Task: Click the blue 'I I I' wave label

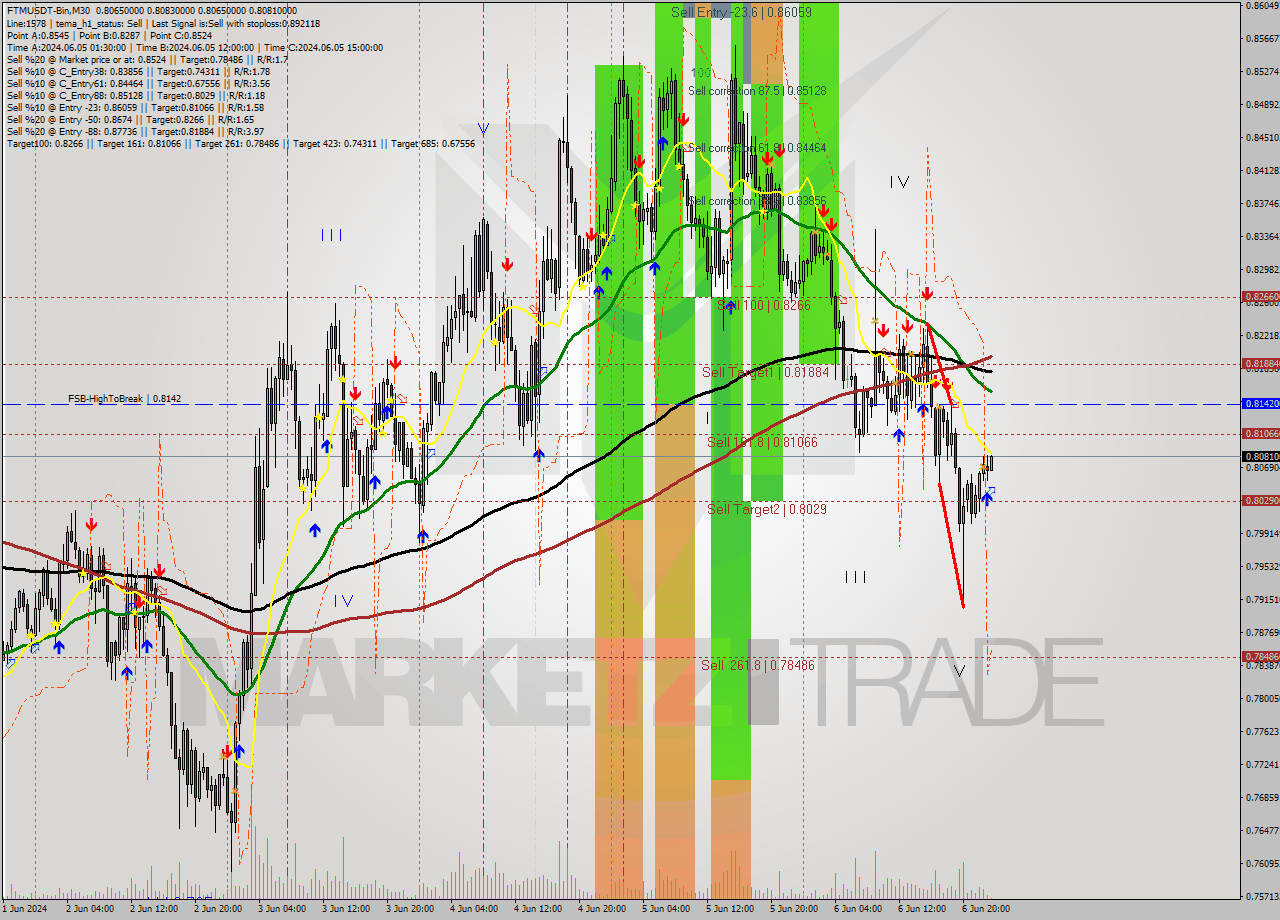Action: pyautogui.click(x=332, y=235)
